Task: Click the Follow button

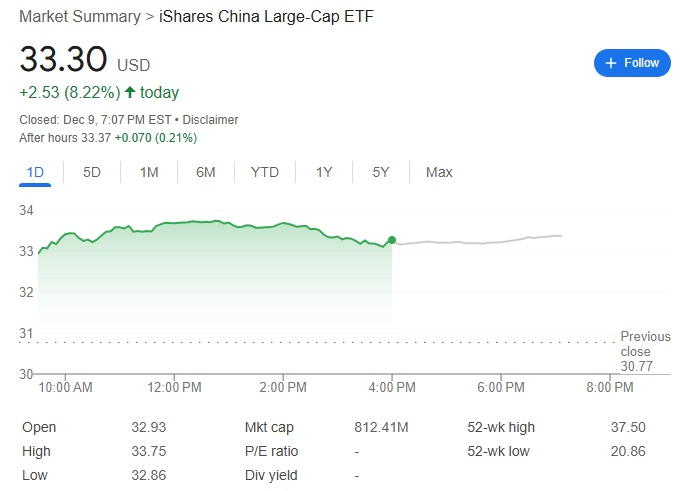Action: (x=632, y=62)
